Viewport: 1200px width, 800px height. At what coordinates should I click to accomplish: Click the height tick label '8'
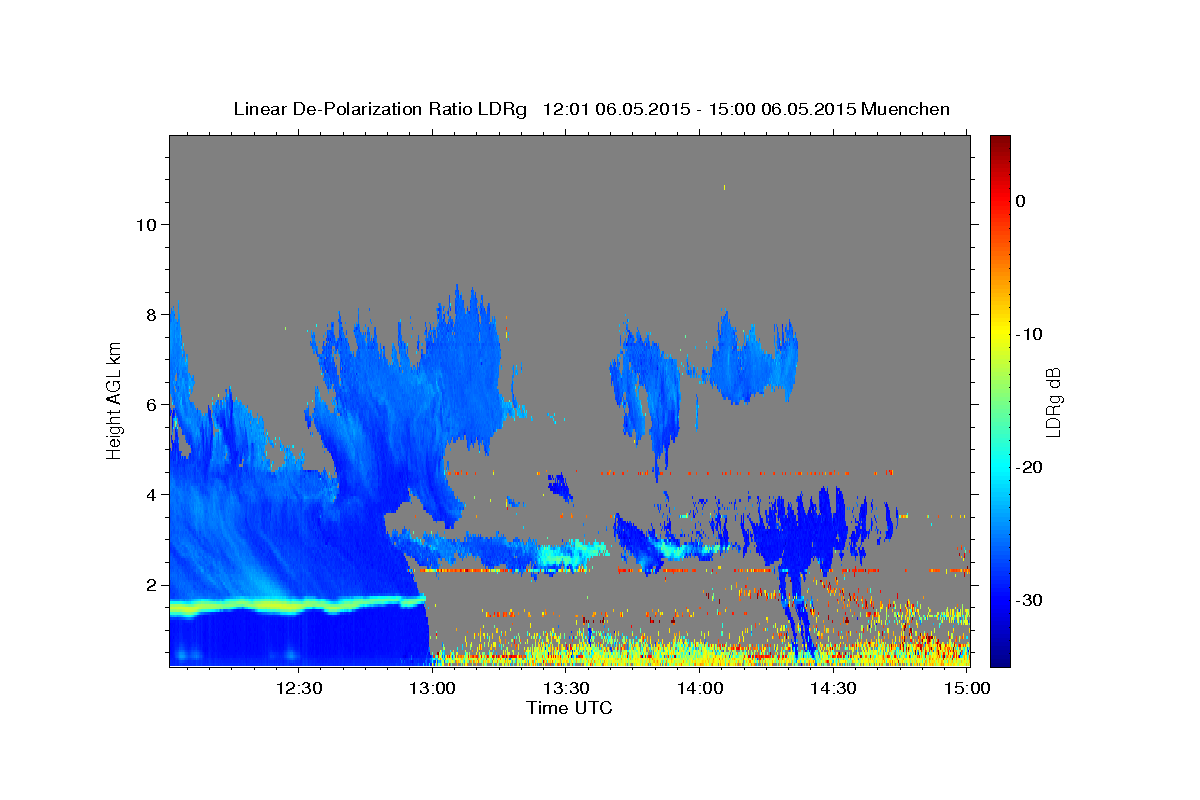(x=154, y=315)
